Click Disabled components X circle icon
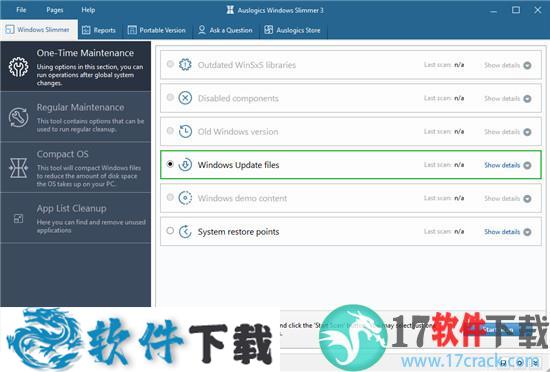The width and height of the screenshot is (550, 372). click(185, 98)
